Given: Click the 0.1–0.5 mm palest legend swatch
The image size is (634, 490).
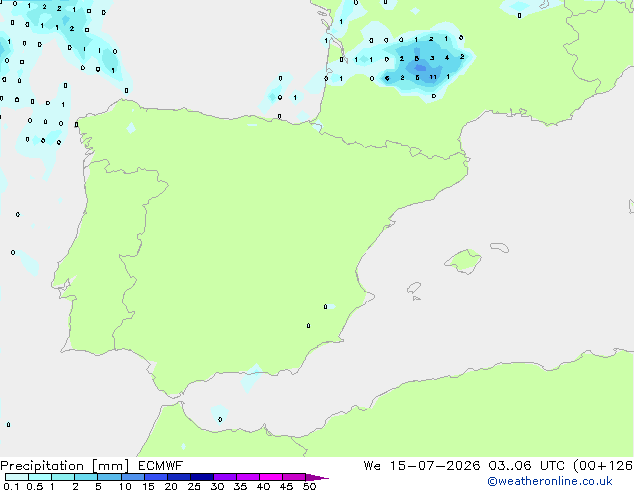Looking at the screenshot, I should 17,477.
